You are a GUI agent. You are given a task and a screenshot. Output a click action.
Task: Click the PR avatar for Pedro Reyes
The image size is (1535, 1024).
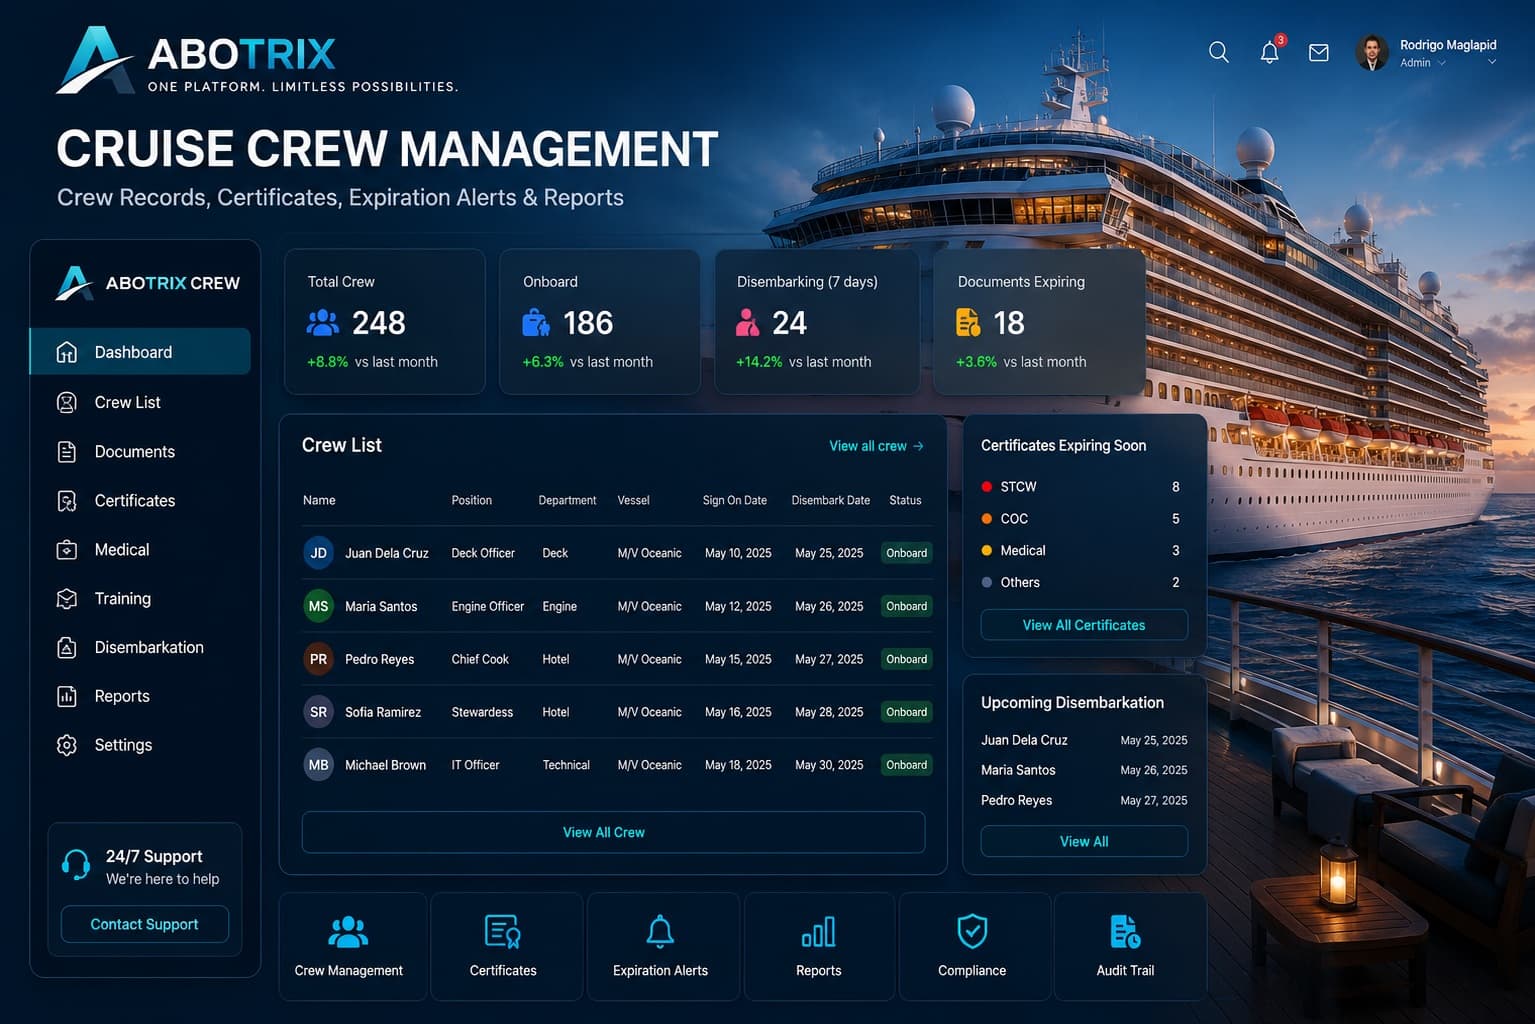(x=318, y=659)
